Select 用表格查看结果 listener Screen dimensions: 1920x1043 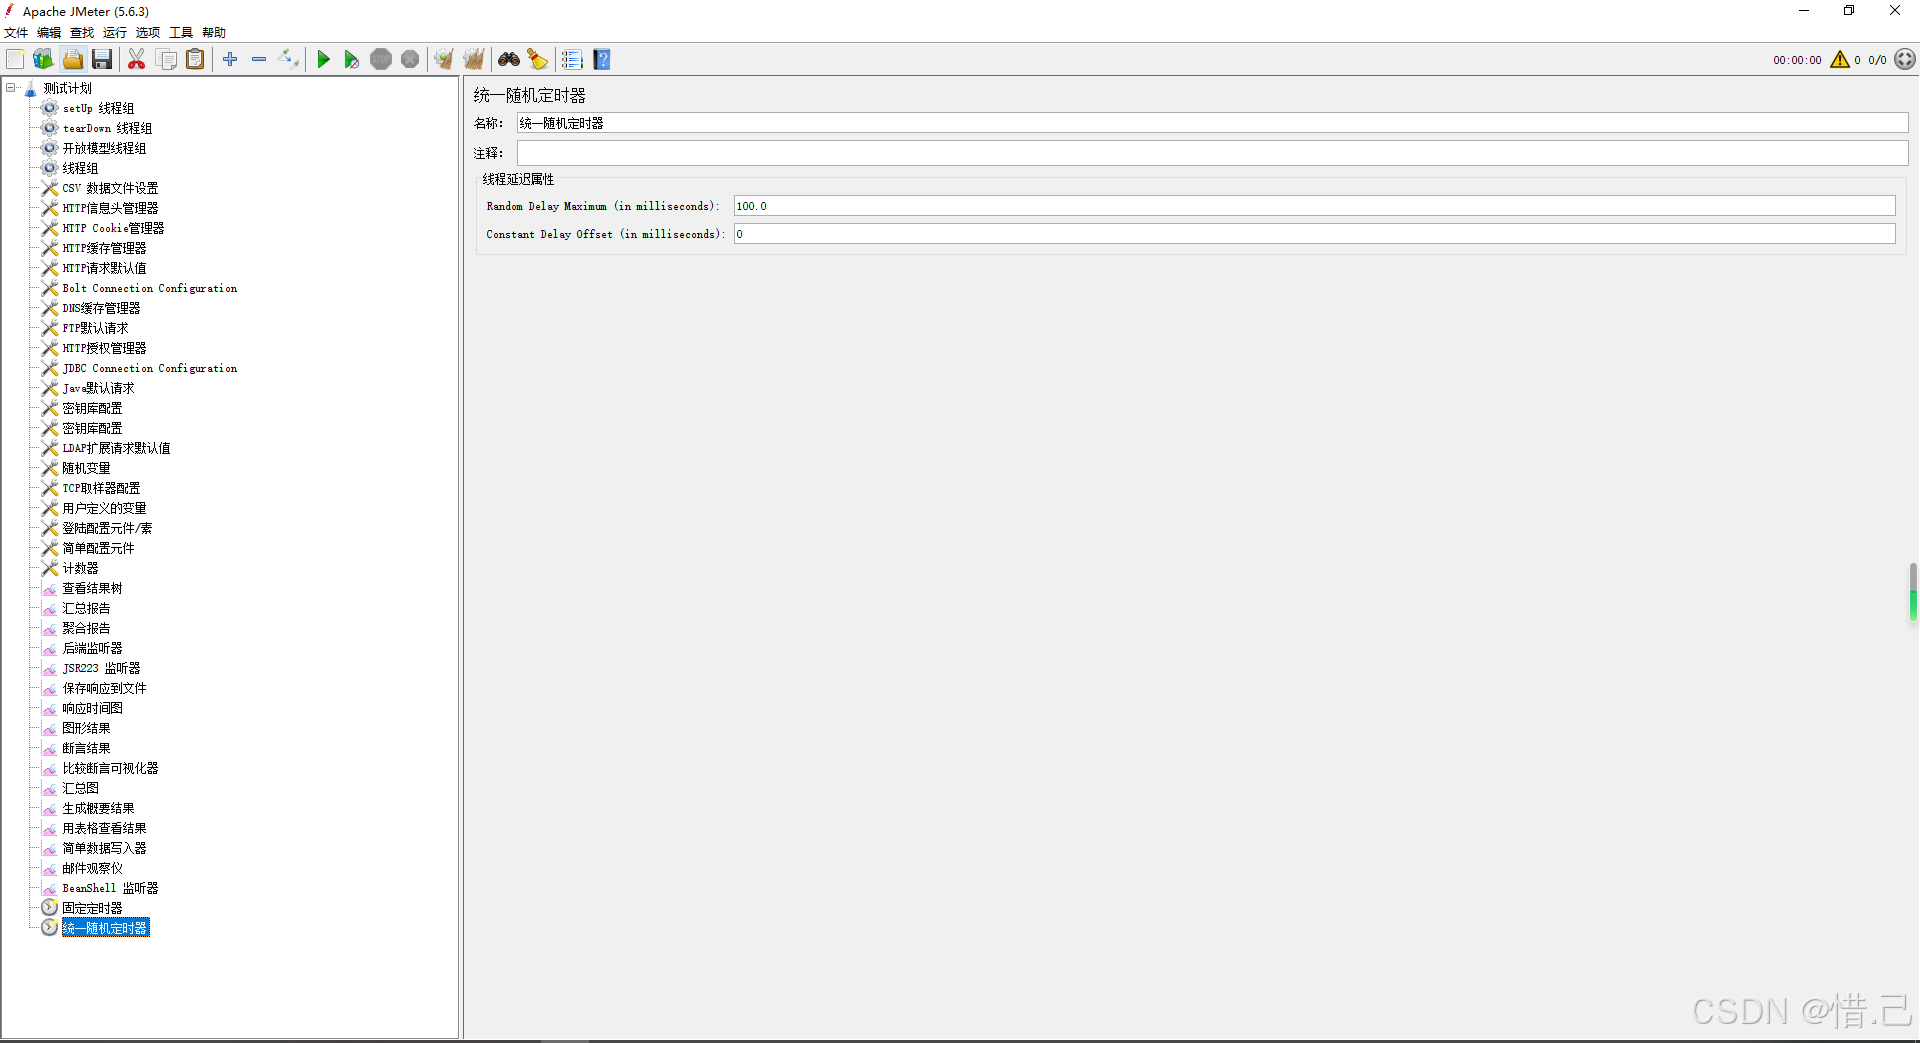pyautogui.click(x=104, y=828)
